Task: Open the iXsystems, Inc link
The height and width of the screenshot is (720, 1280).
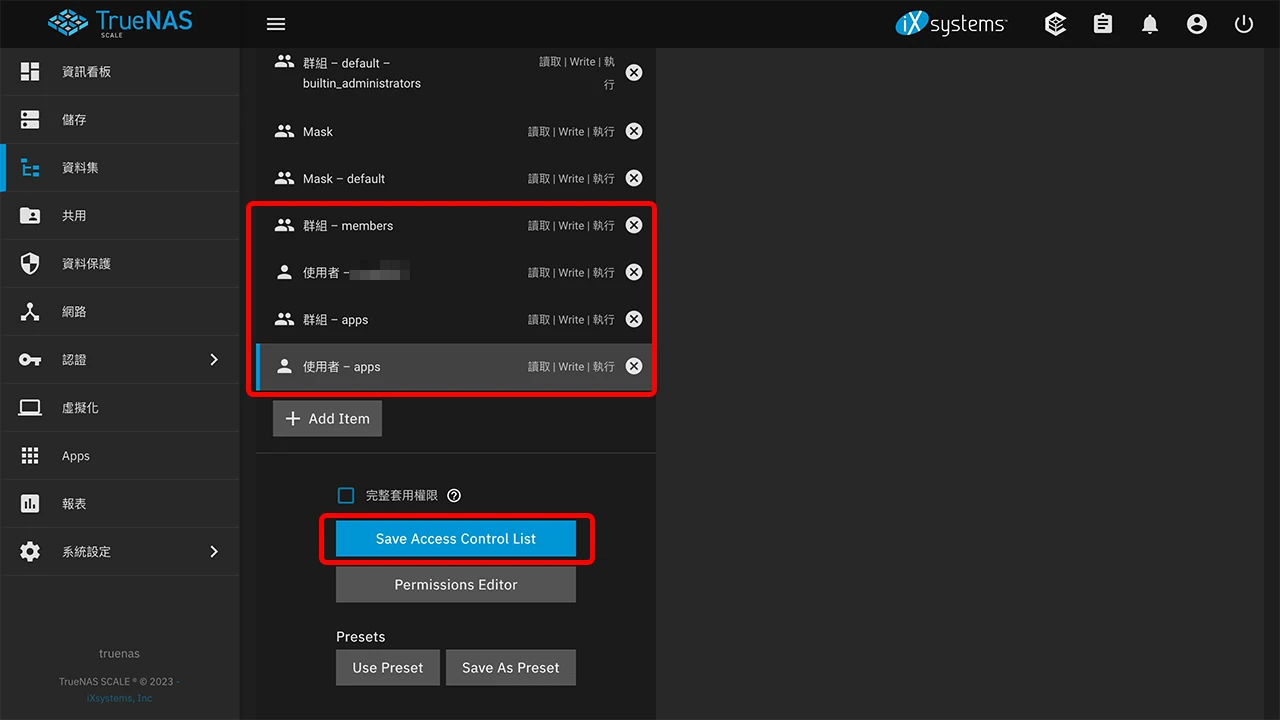Action: (x=119, y=697)
